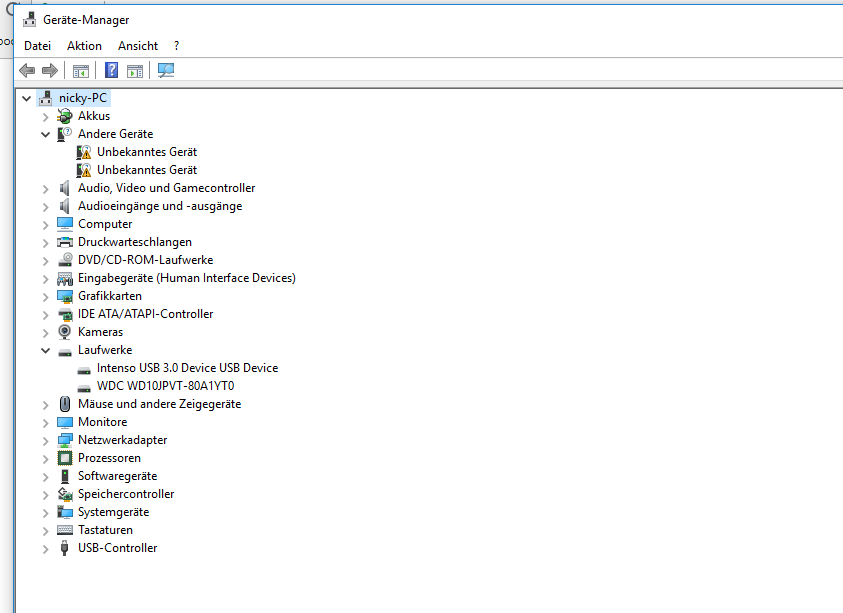This screenshot has width=843, height=613.
Task: Show or hide the console tree icon
Action: tap(81, 70)
